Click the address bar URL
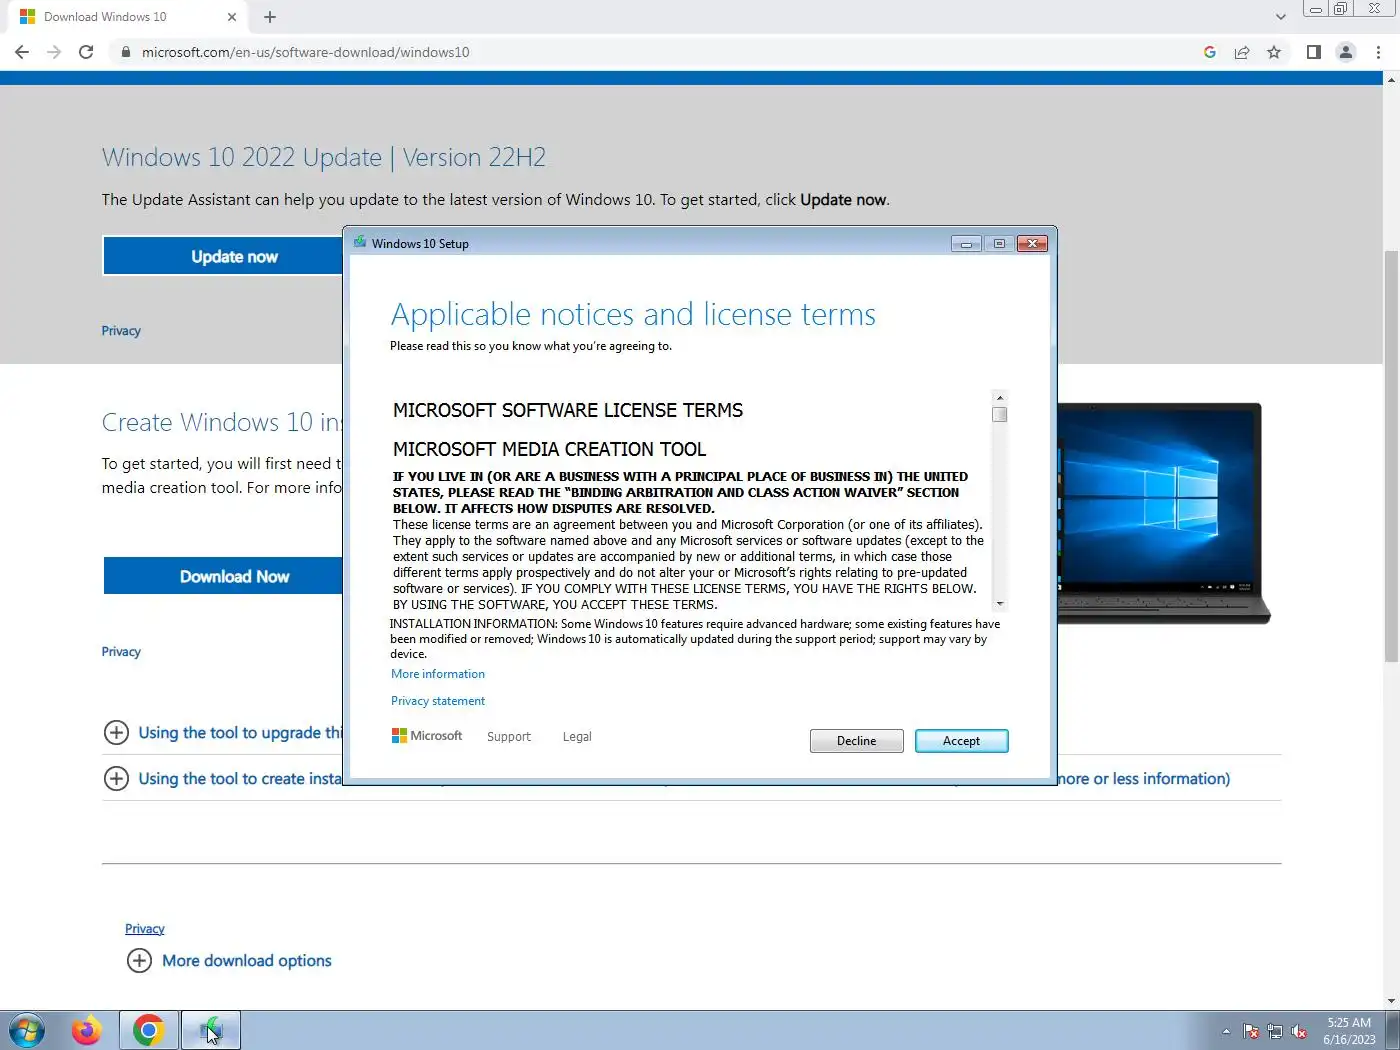Image resolution: width=1400 pixels, height=1050 pixels. coord(305,52)
